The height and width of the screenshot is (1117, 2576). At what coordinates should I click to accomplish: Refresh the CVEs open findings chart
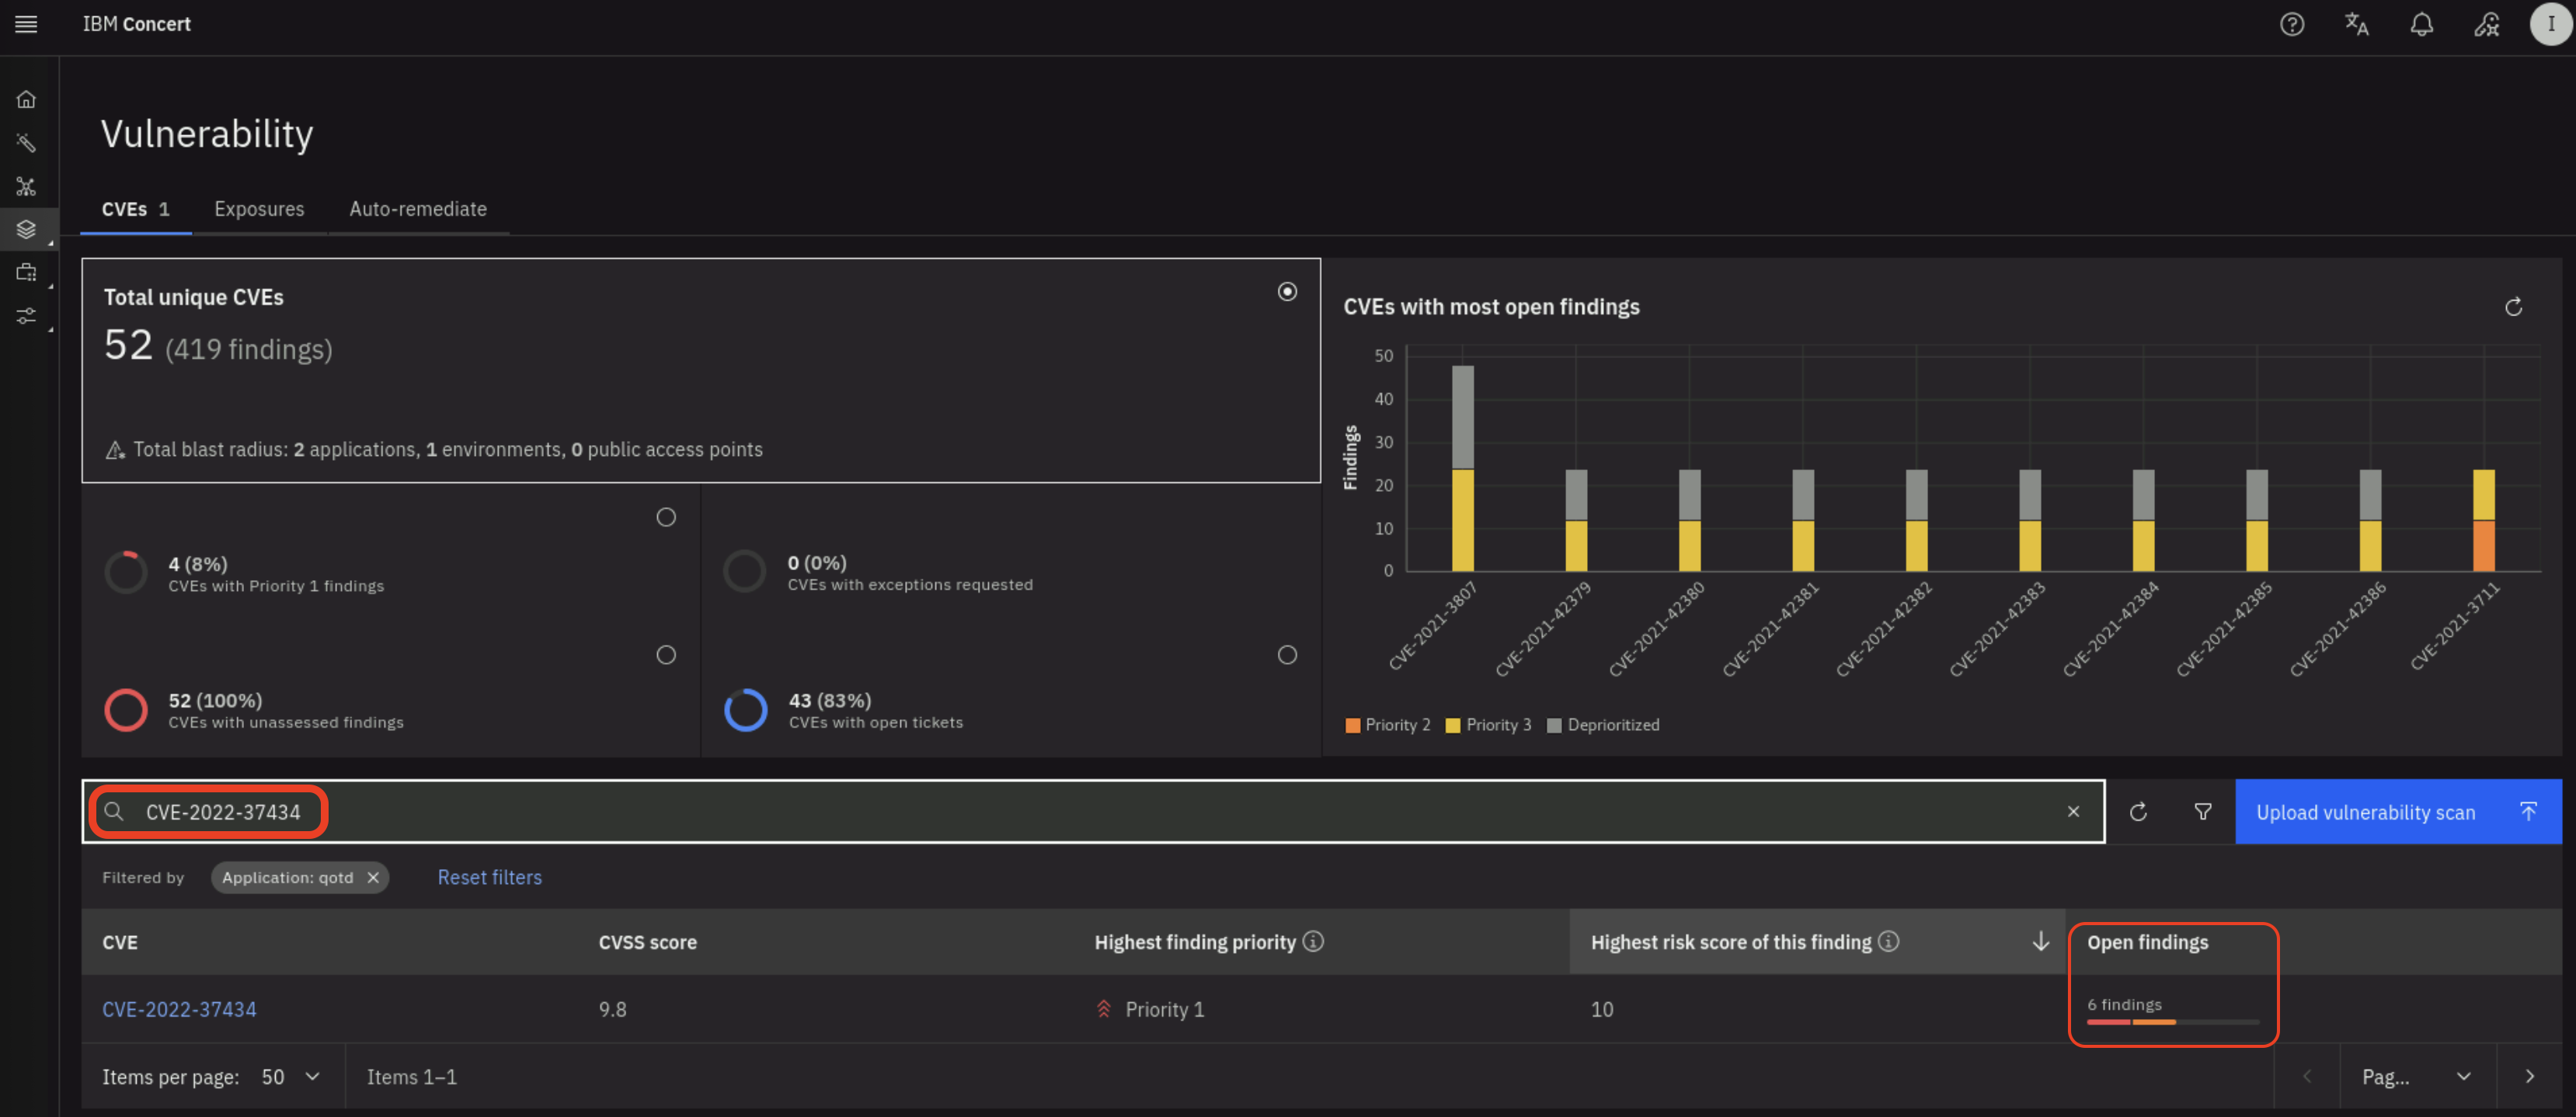point(2513,307)
